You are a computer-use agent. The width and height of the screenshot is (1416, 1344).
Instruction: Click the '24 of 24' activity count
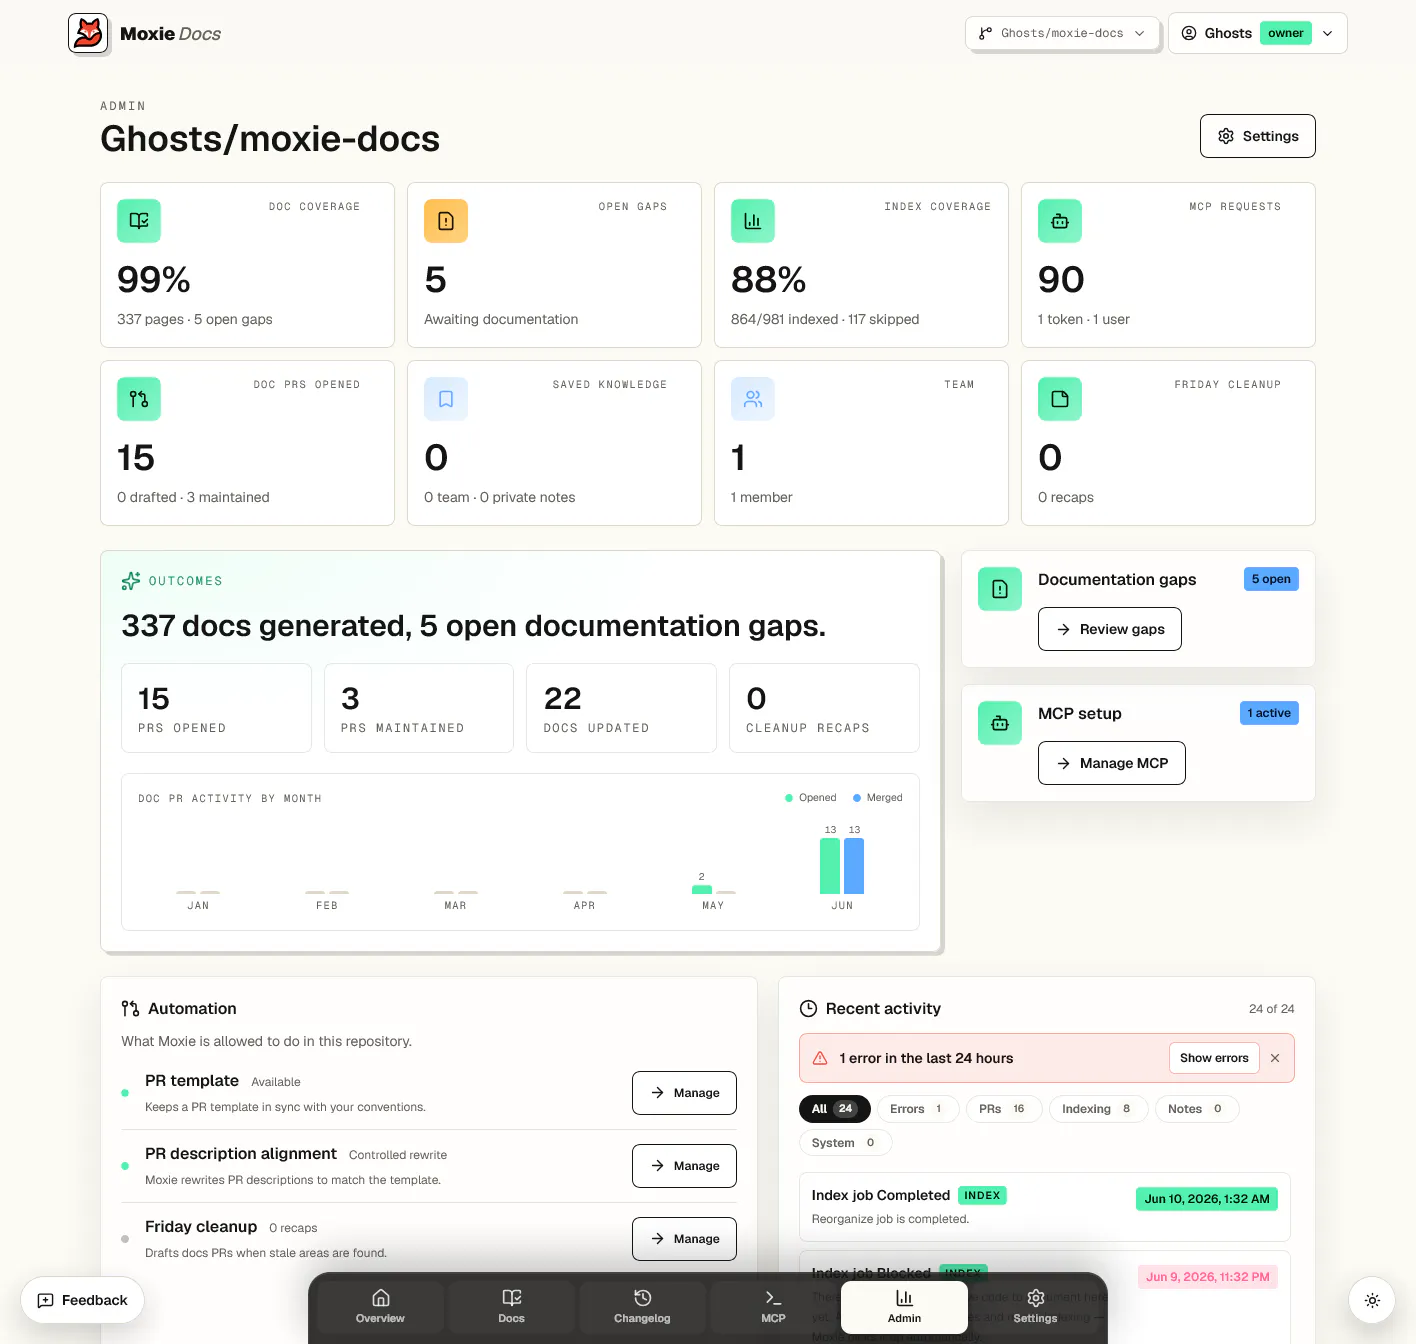tap(1271, 1009)
